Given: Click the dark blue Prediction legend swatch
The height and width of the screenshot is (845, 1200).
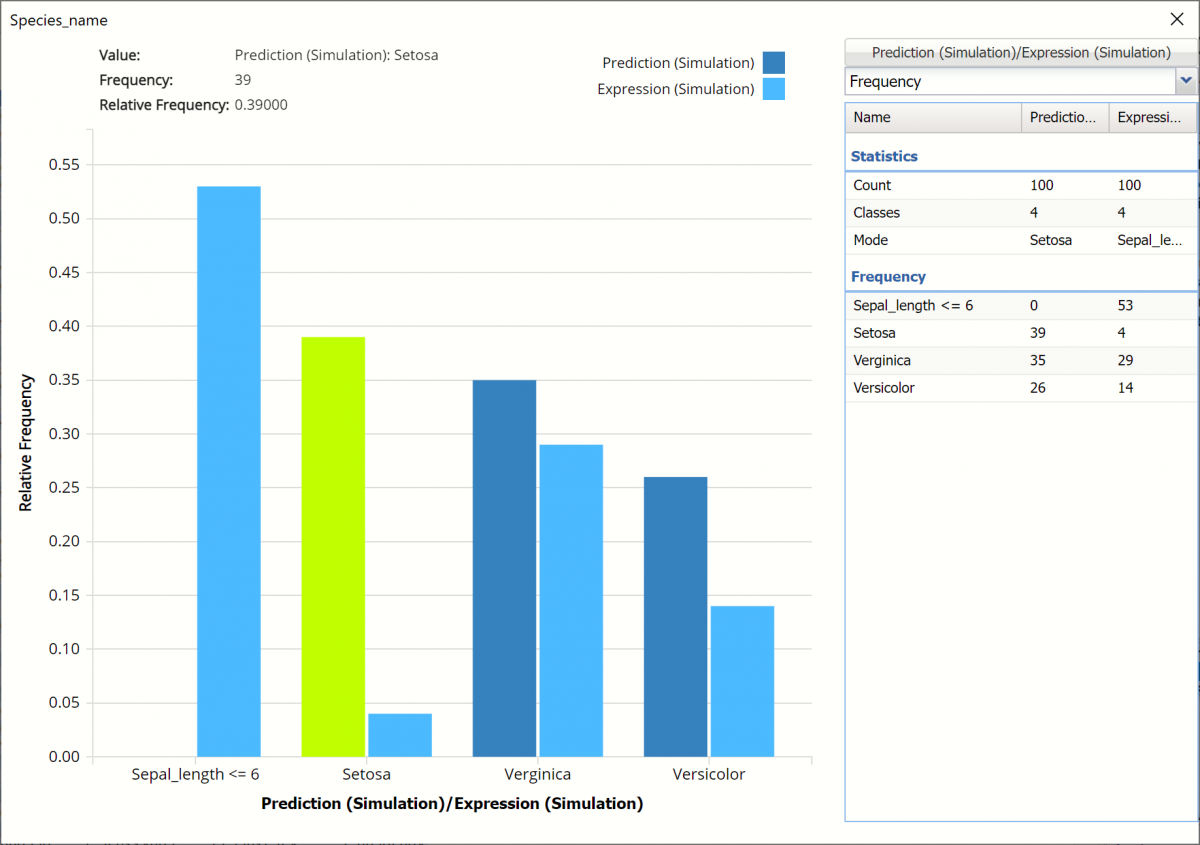Looking at the screenshot, I should [773, 63].
